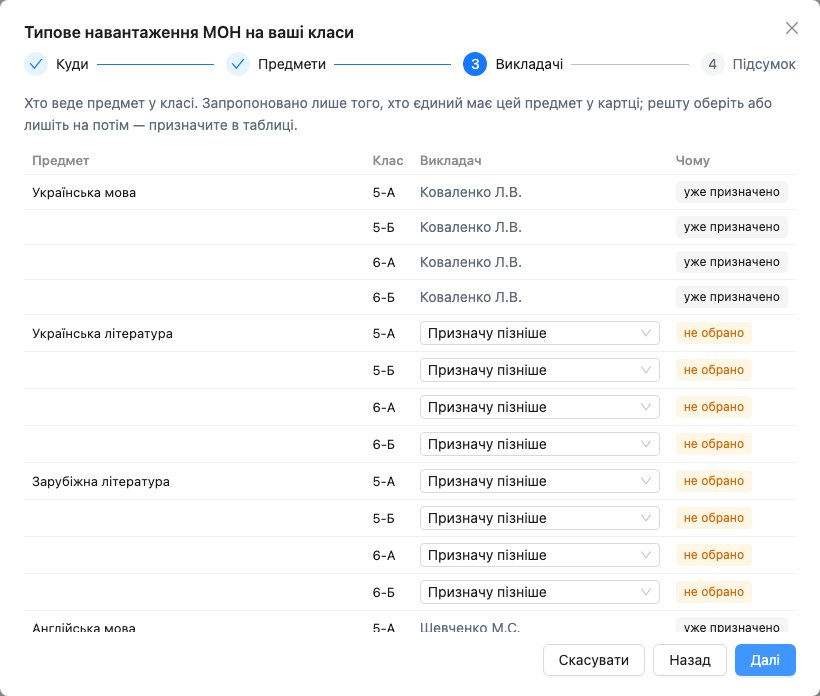Viewport: 820px width, 696px height.
Task: Click 'уже призначено' badge for Українська мова 6-А
Action: [732, 262]
